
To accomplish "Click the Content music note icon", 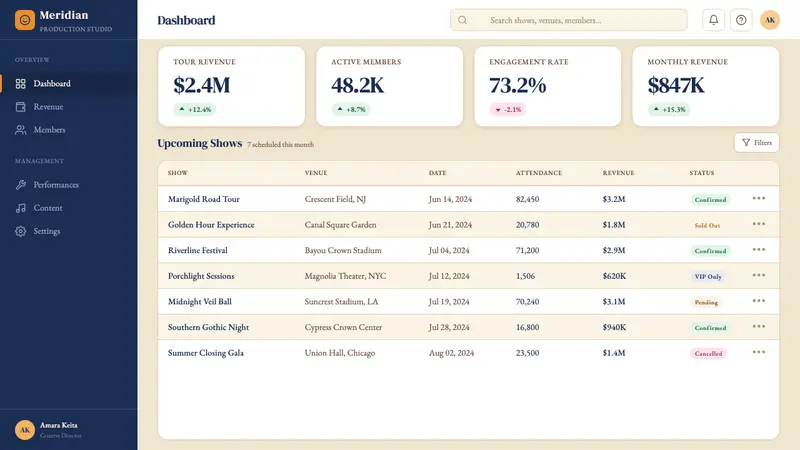I will click(20, 208).
